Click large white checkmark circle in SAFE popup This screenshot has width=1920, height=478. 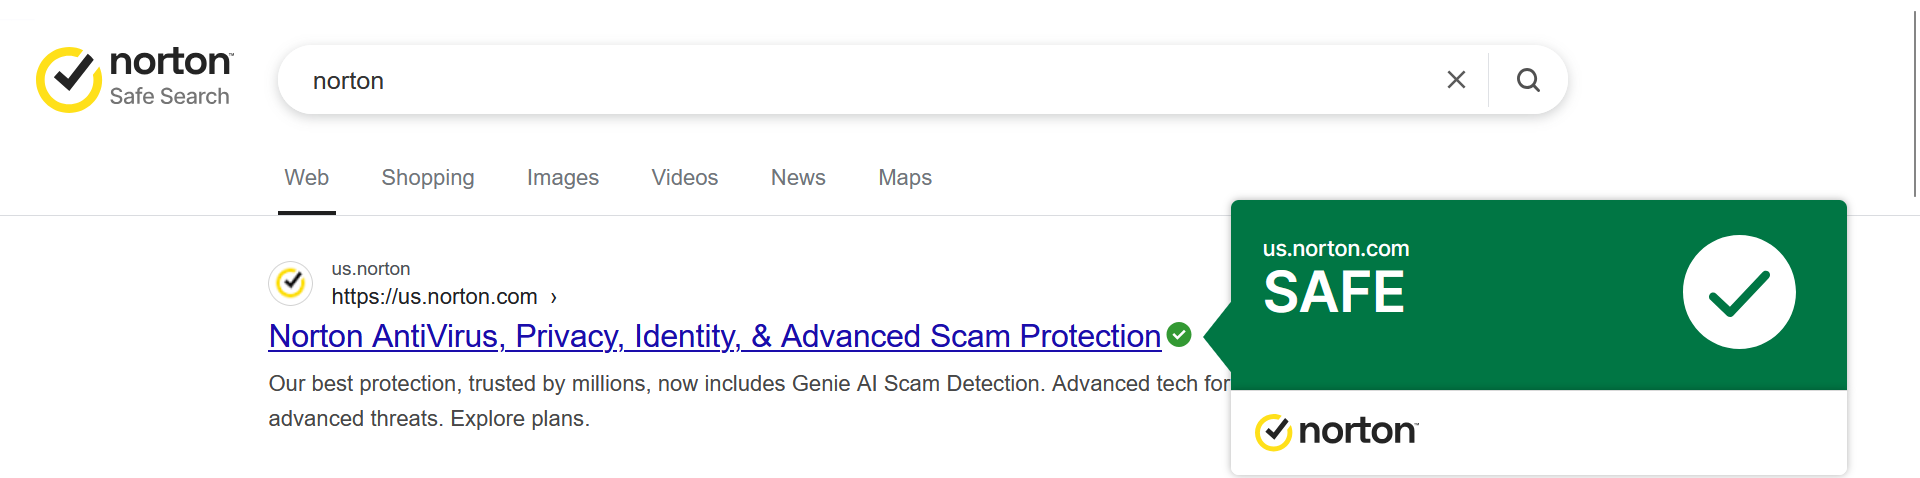point(1739,292)
